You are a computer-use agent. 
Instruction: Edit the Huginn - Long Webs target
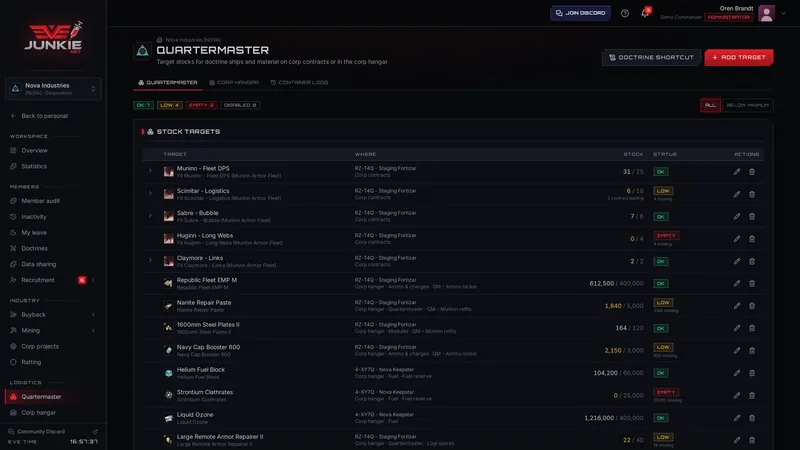click(x=737, y=239)
